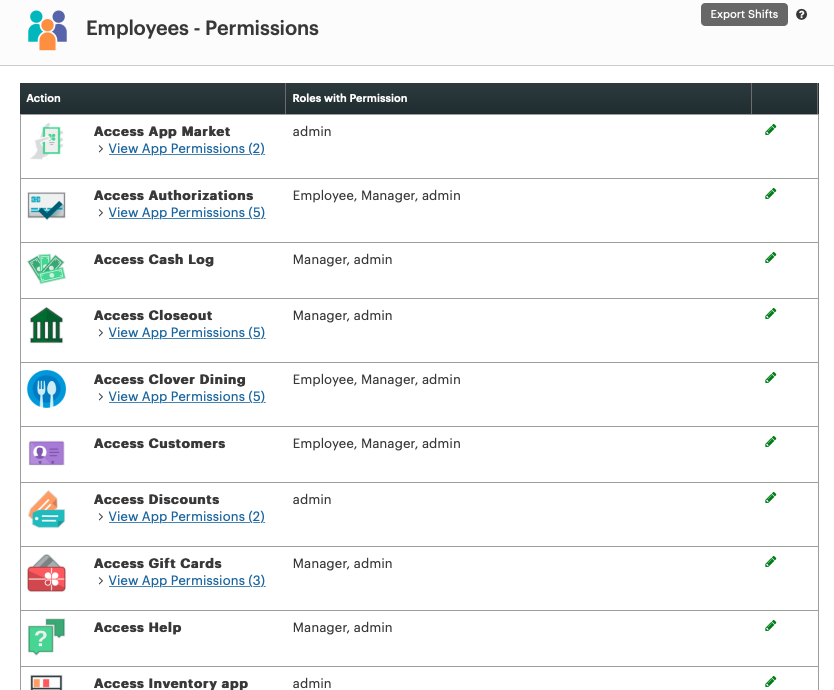Click the Export Shifts button
This screenshot has width=834, height=690.
click(744, 14)
